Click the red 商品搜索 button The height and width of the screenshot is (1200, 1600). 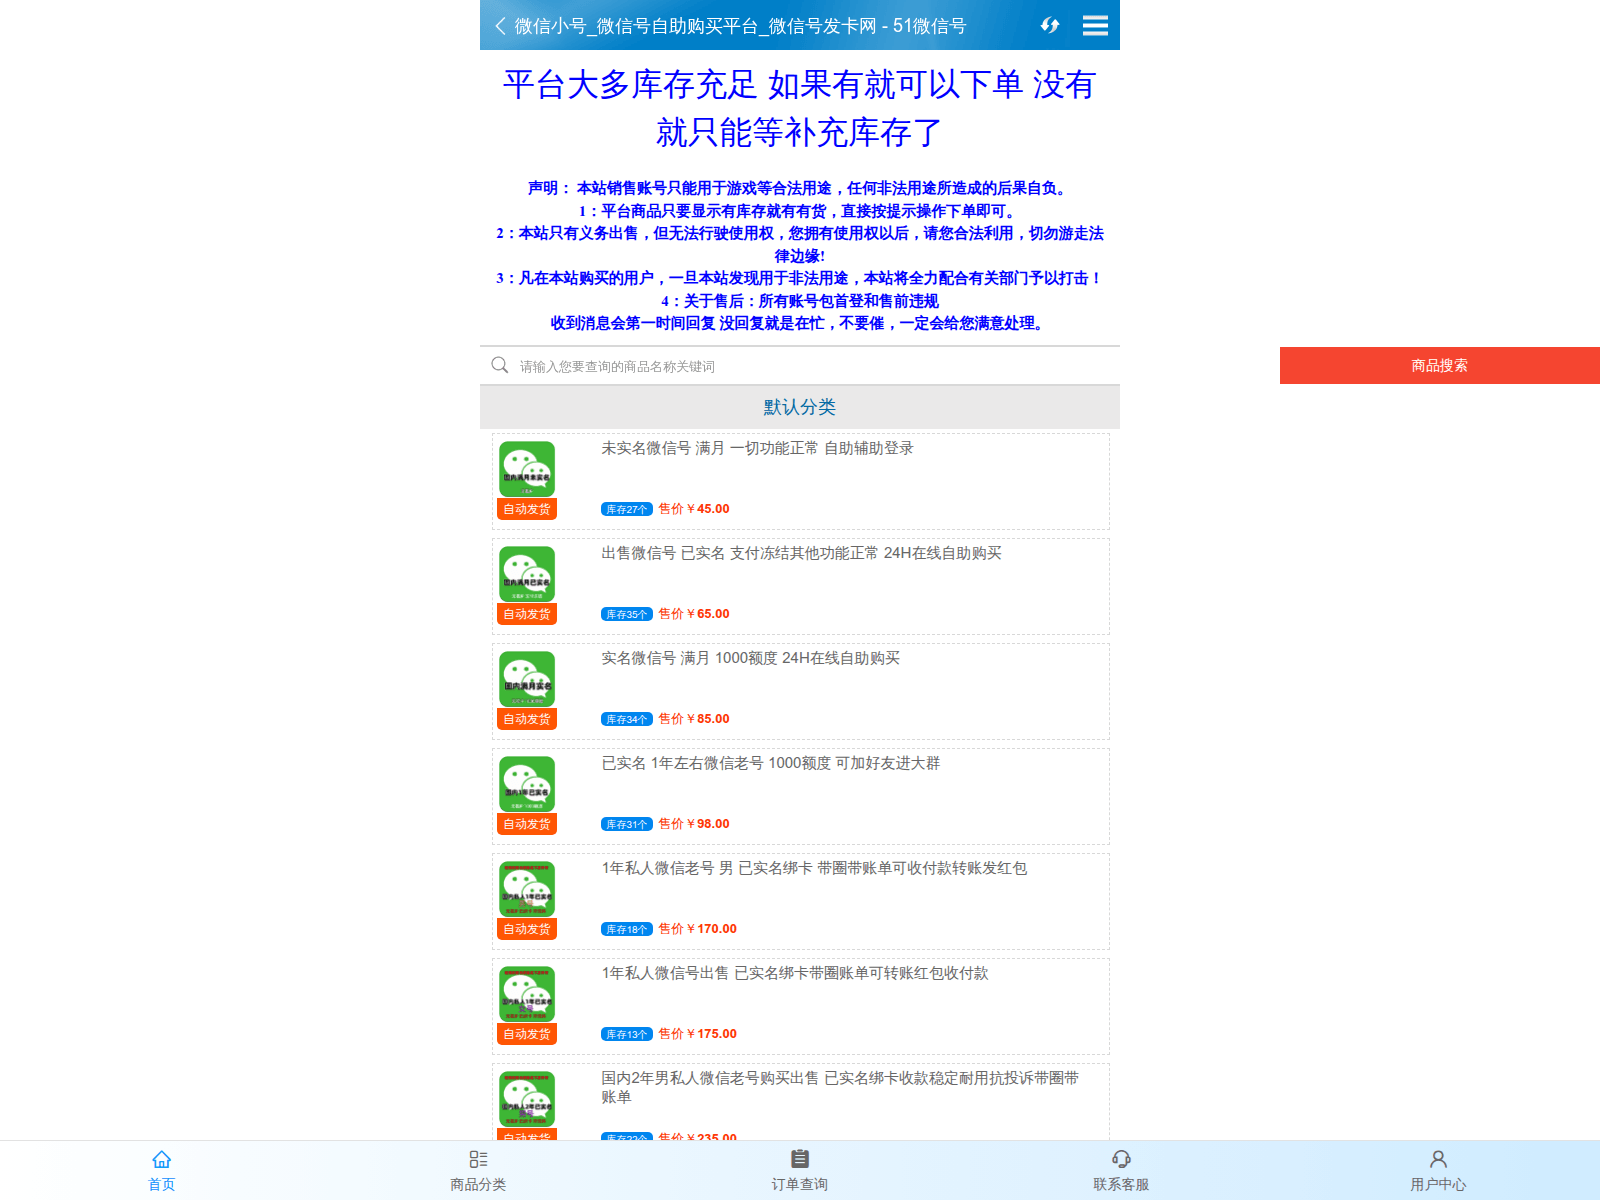pos(1440,366)
